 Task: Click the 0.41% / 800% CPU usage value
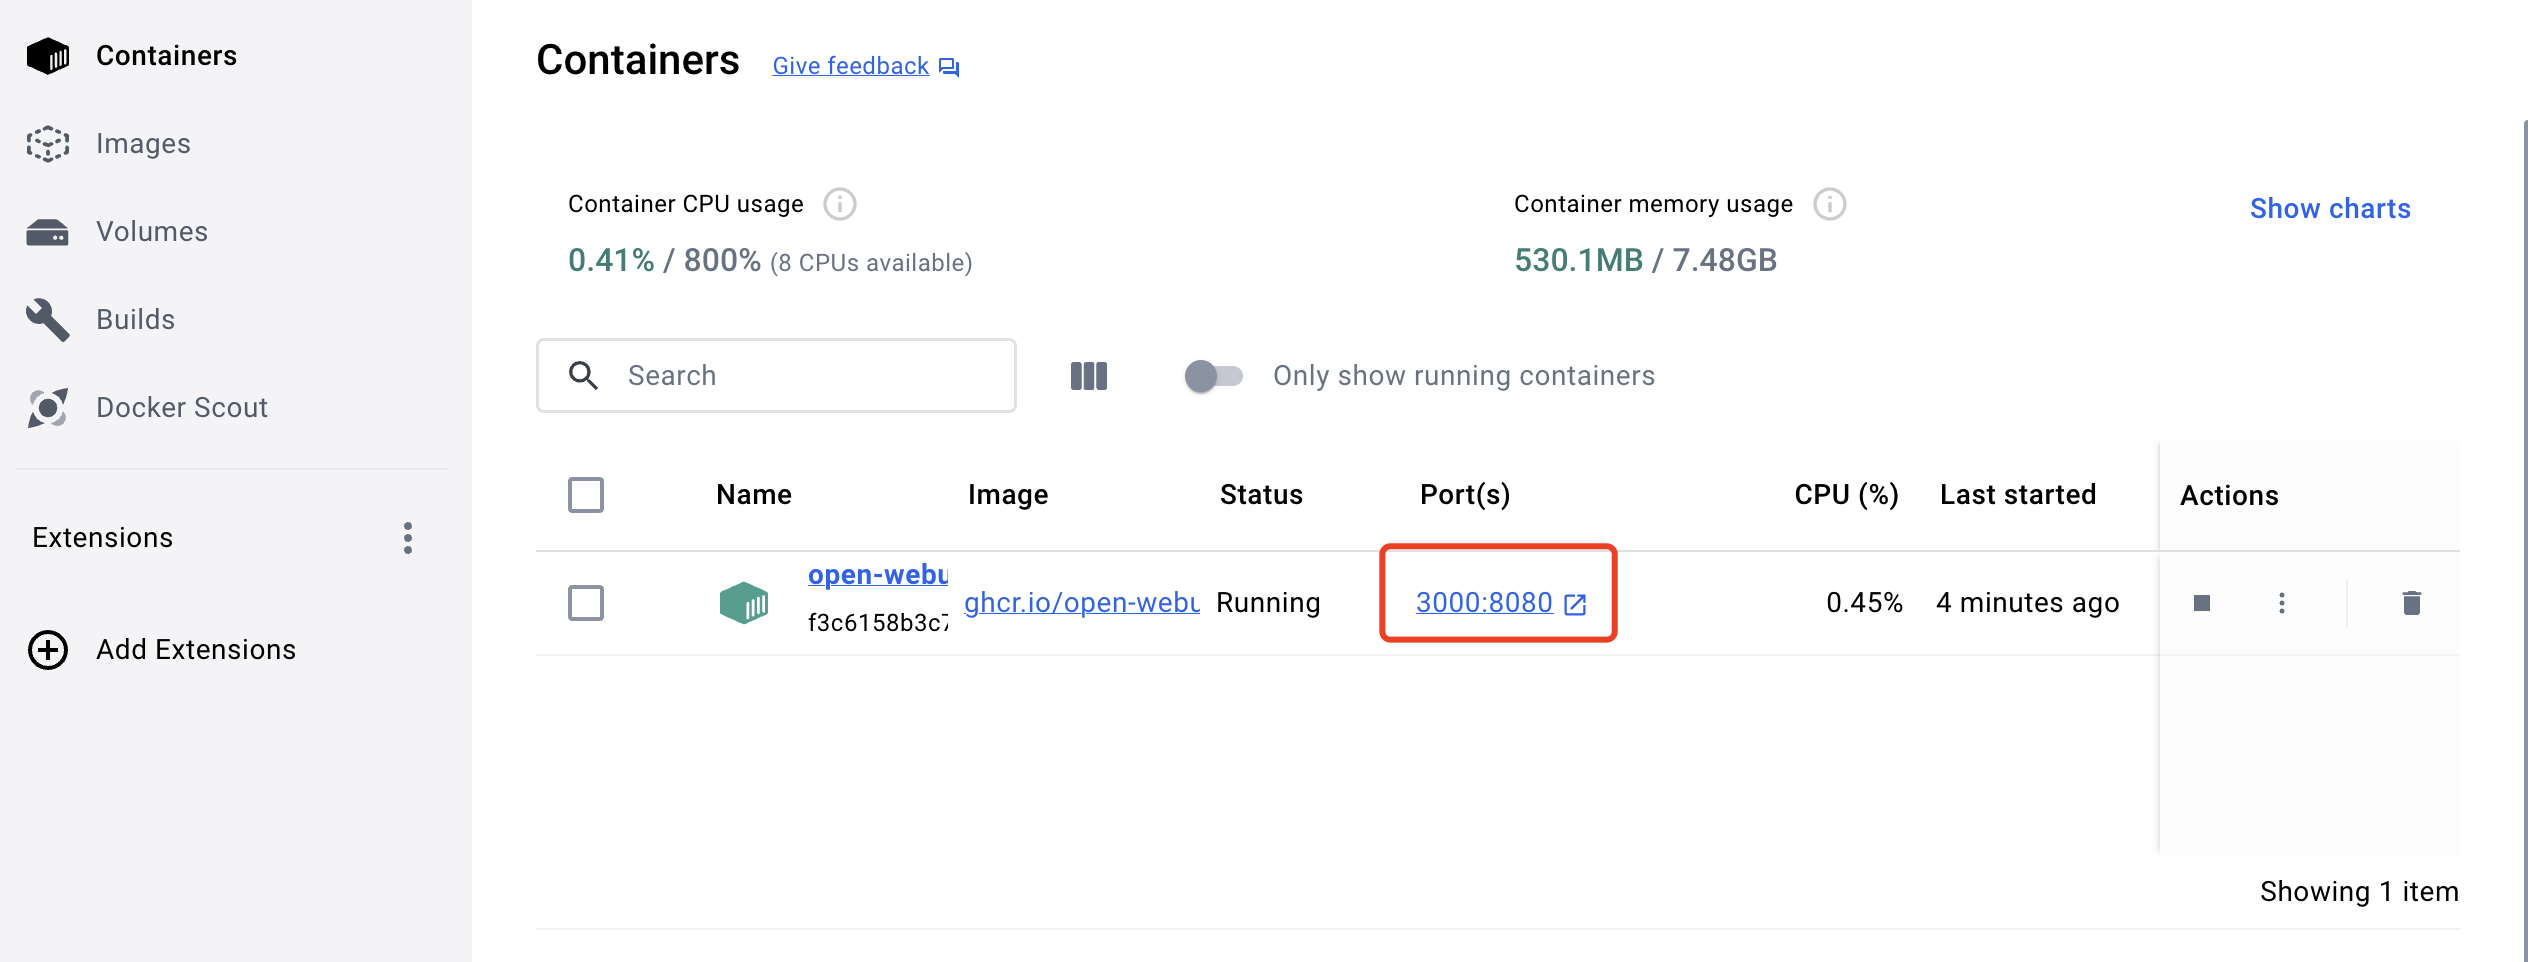coord(665,261)
